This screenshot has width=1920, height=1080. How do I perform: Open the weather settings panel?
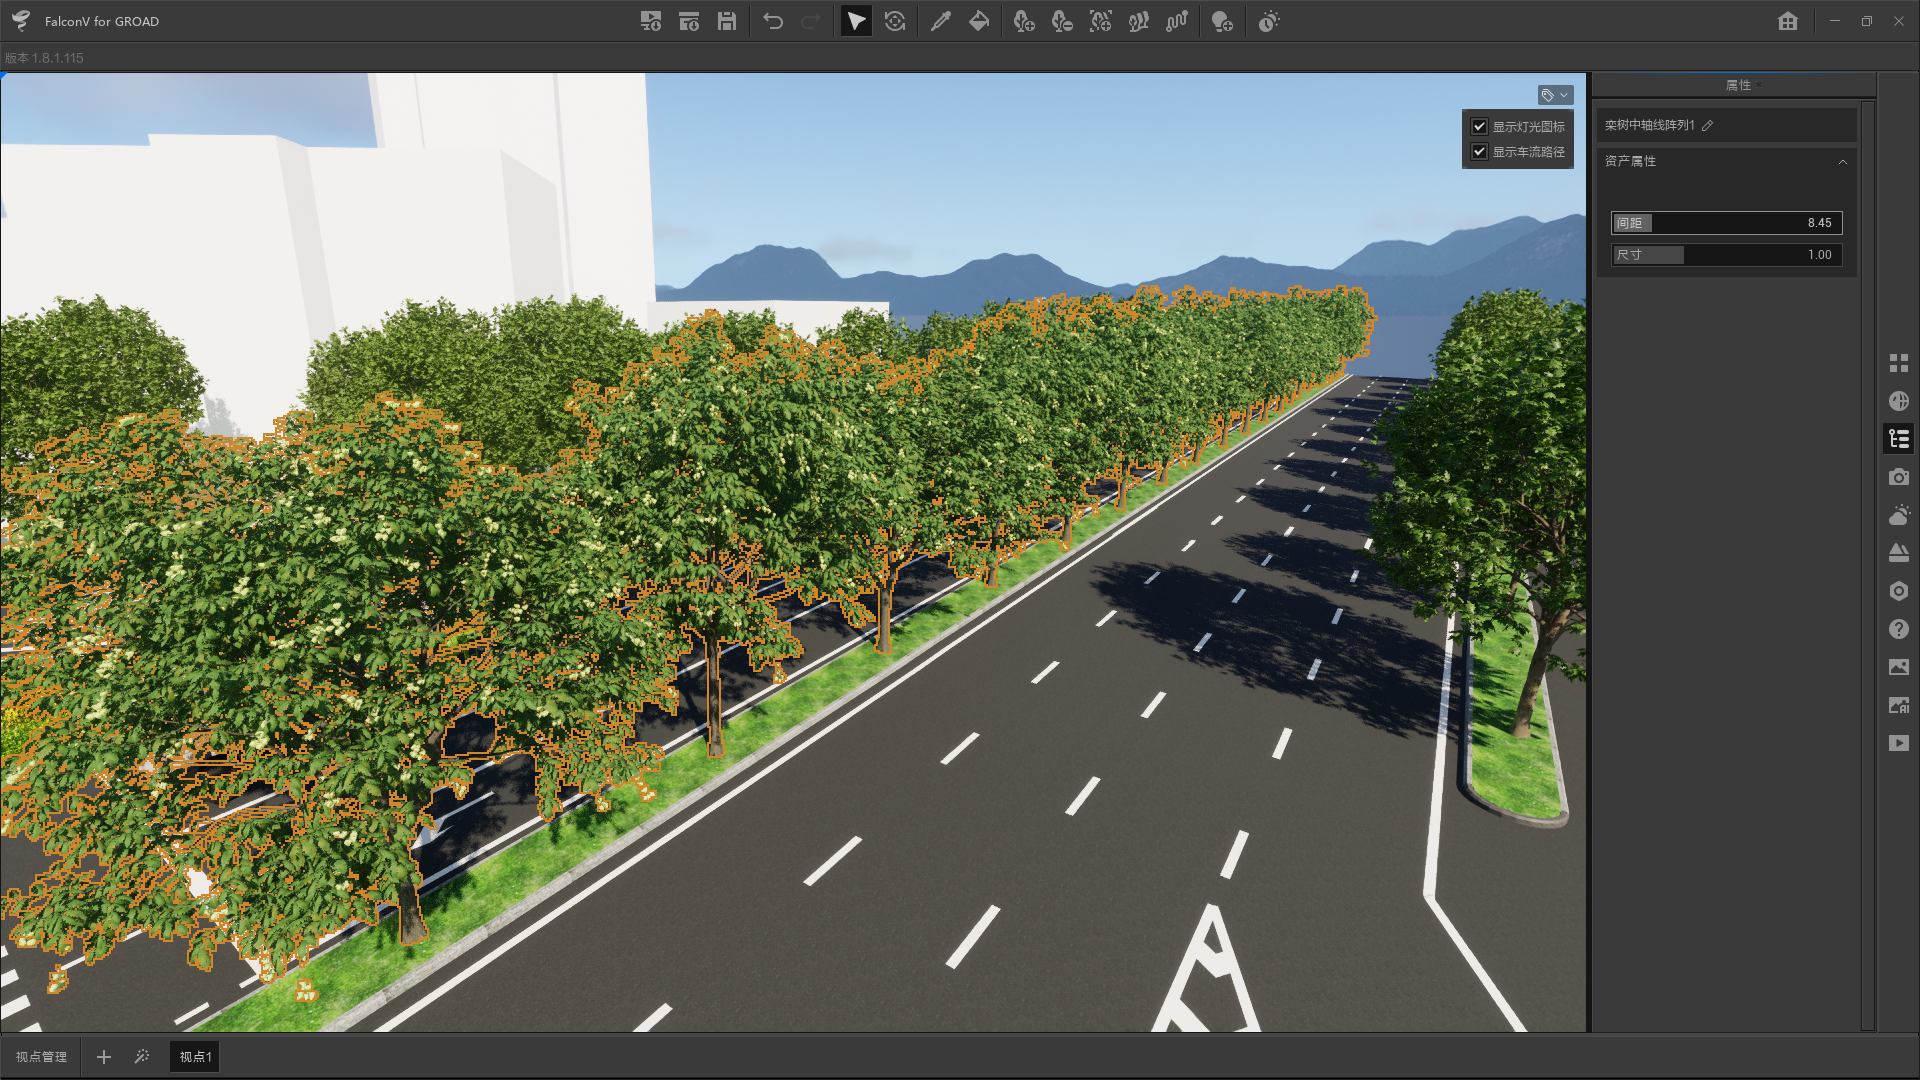coord(1899,515)
